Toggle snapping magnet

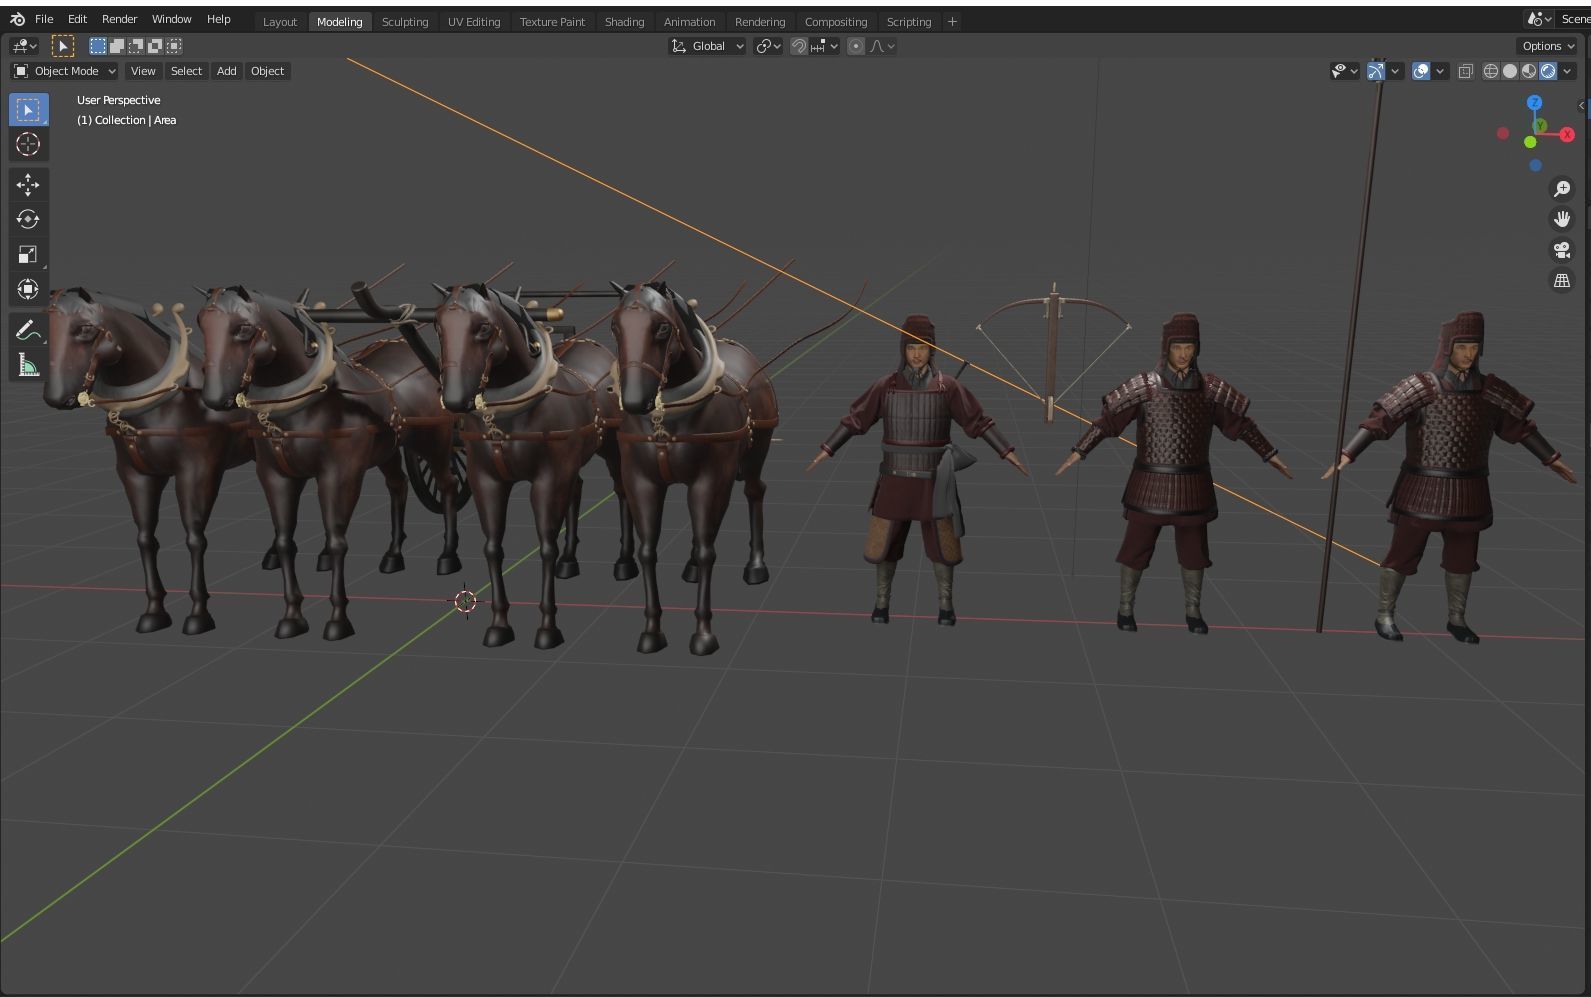pyautogui.click(x=799, y=46)
